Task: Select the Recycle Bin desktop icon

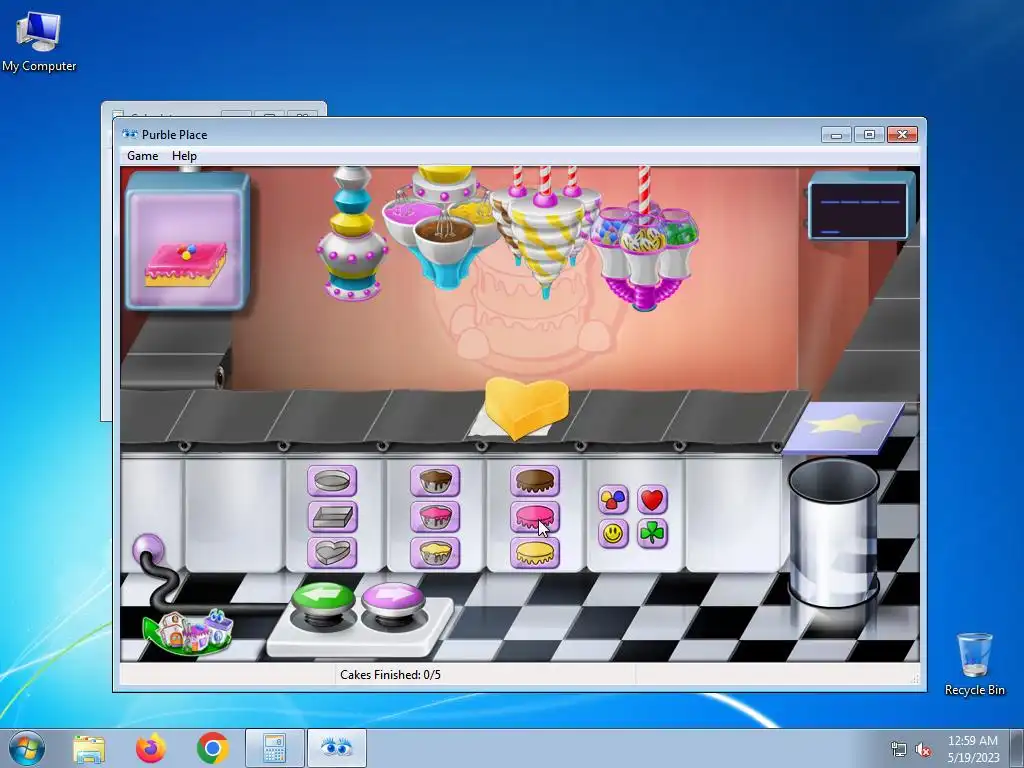Action: pyautogui.click(x=974, y=664)
